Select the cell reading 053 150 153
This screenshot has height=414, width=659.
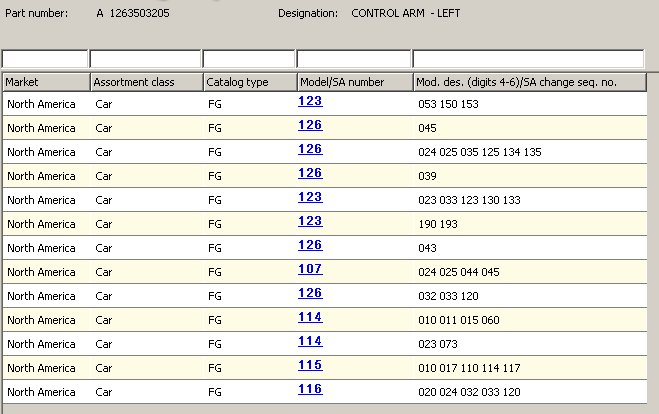[x=448, y=104]
